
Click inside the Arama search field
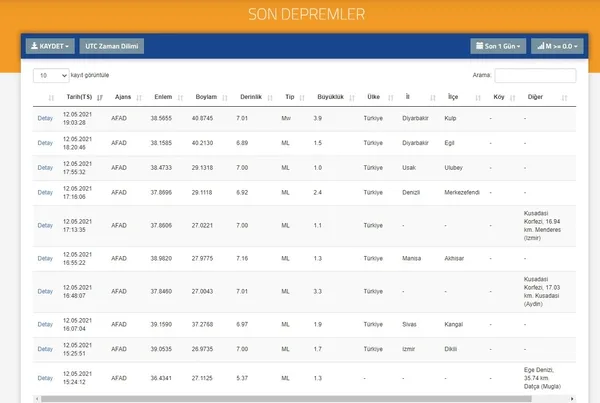tap(535, 75)
